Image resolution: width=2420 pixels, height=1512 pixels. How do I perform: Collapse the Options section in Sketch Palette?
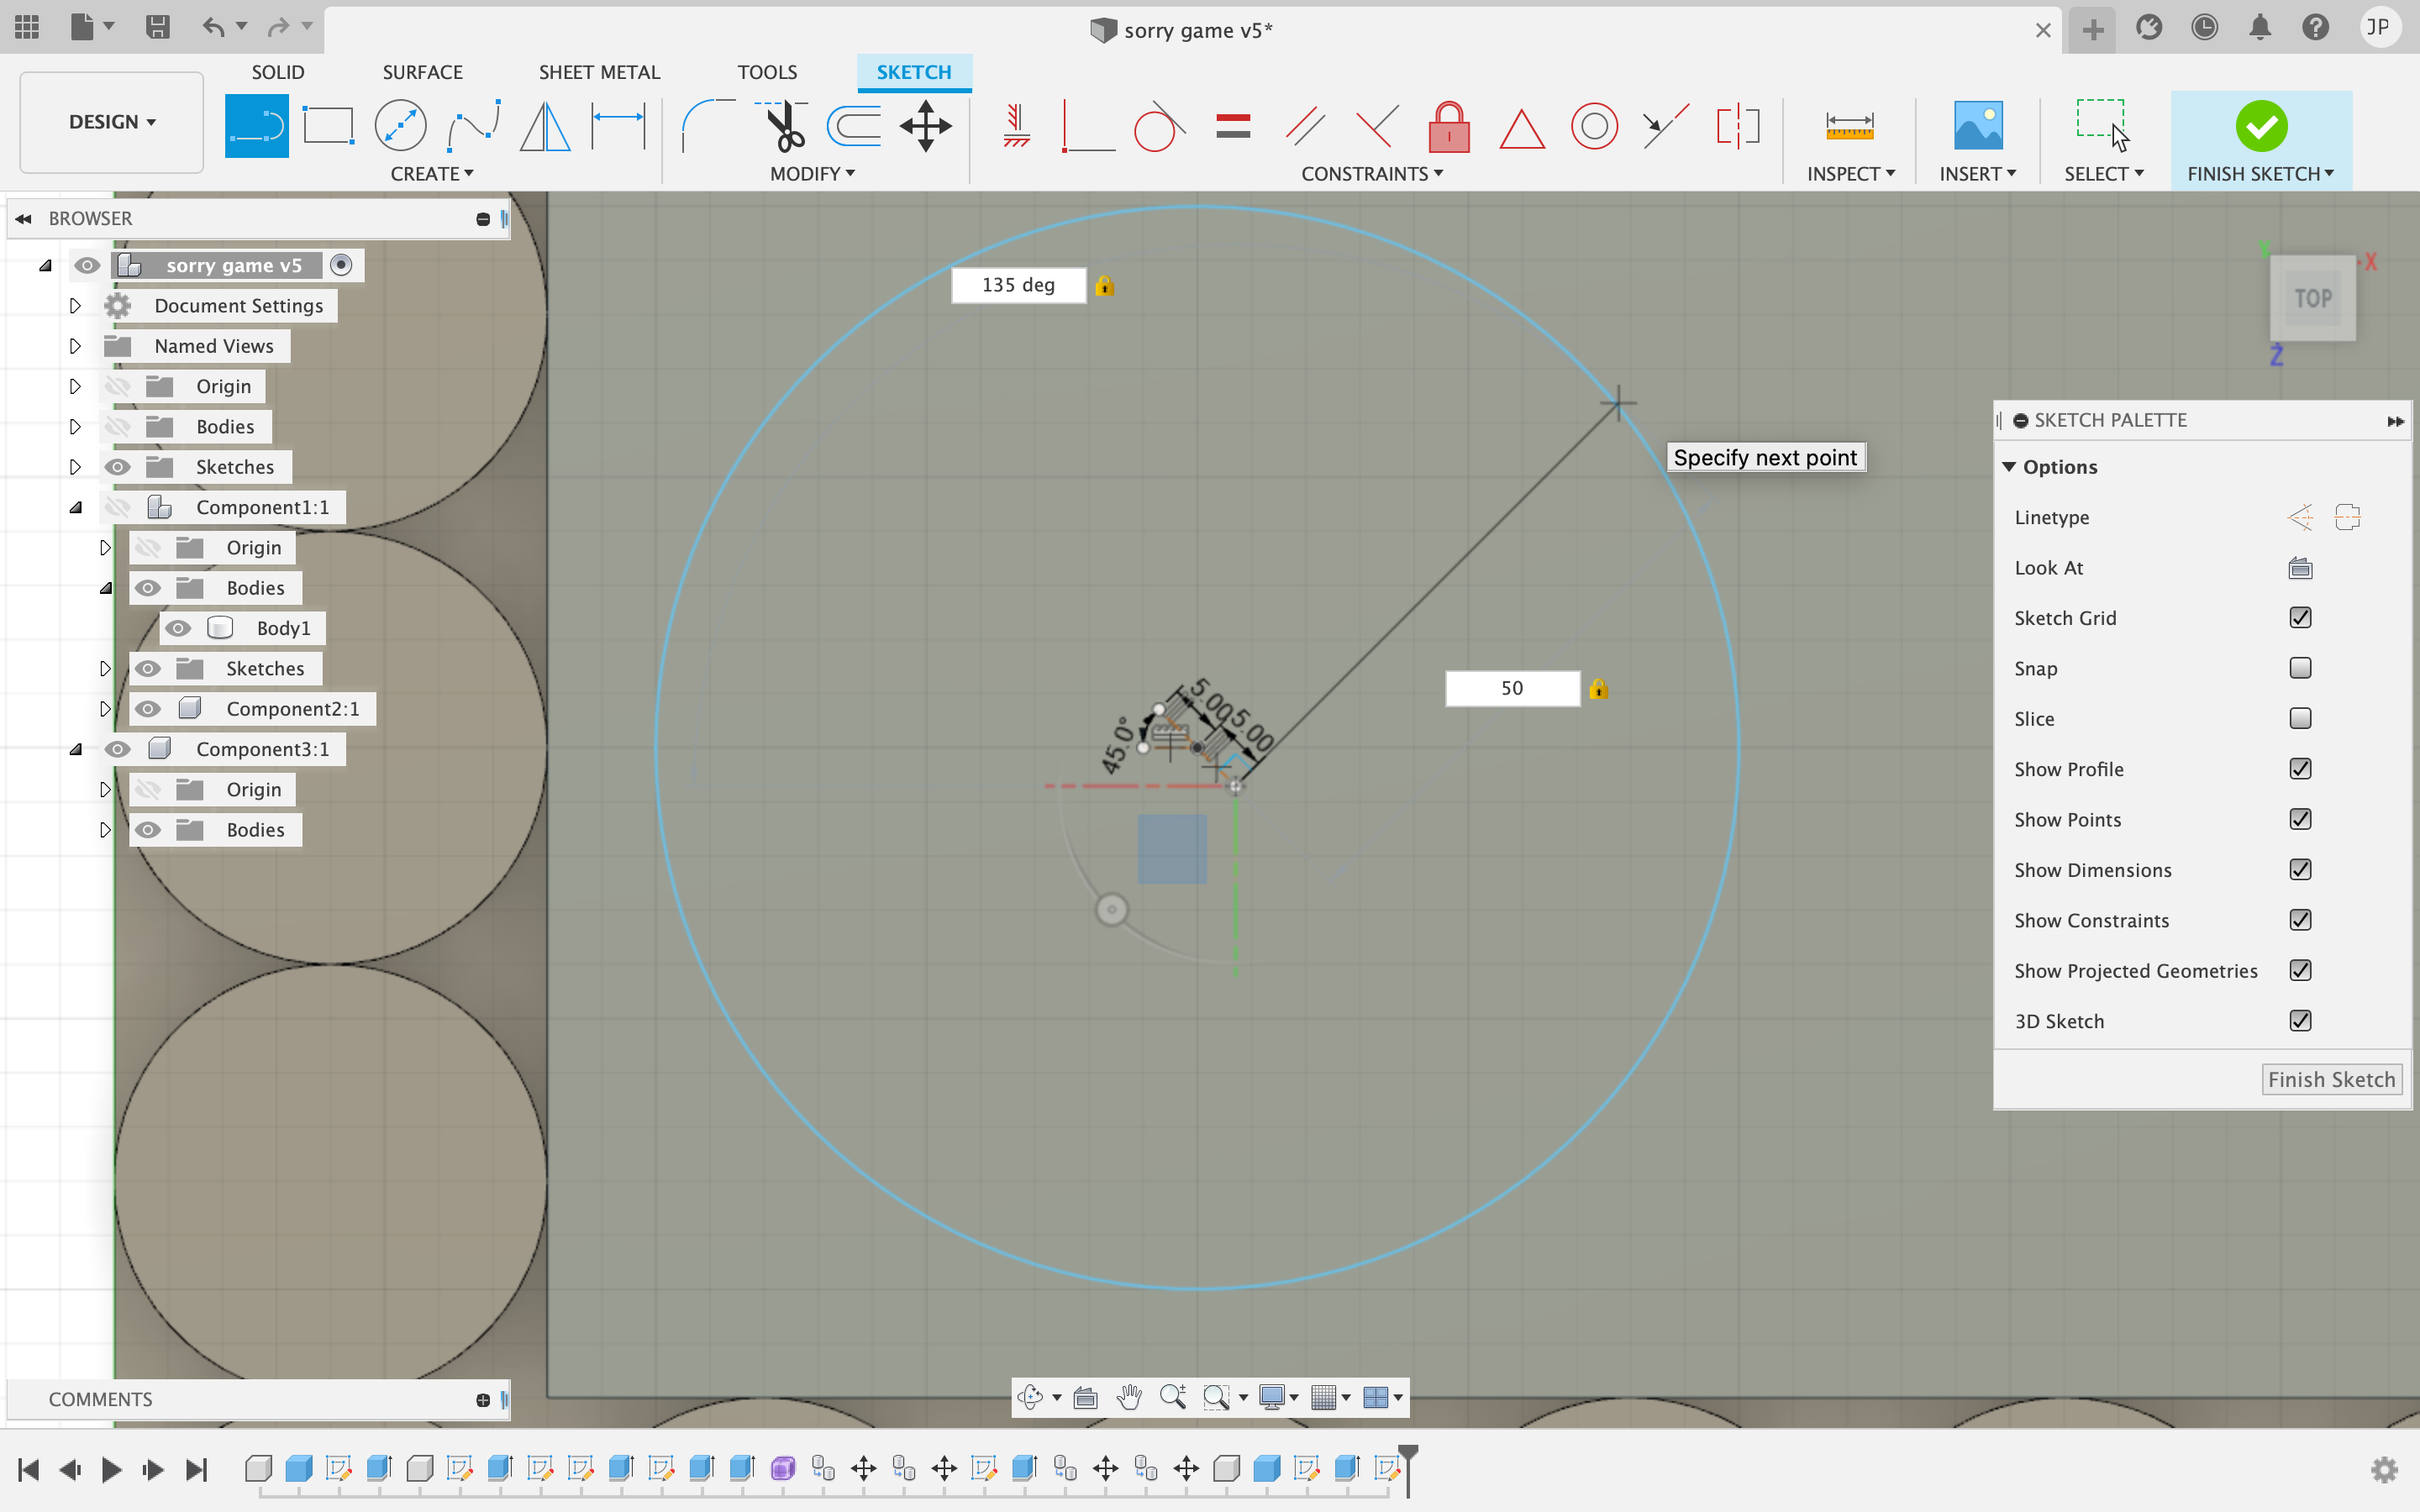(2009, 467)
